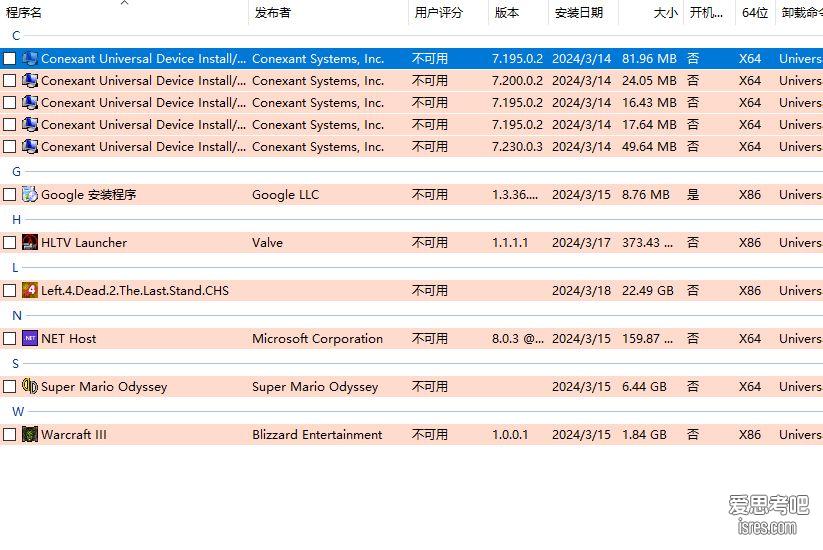Click the S group header letter
The width and height of the screenshot is (823, 550).
16,364
